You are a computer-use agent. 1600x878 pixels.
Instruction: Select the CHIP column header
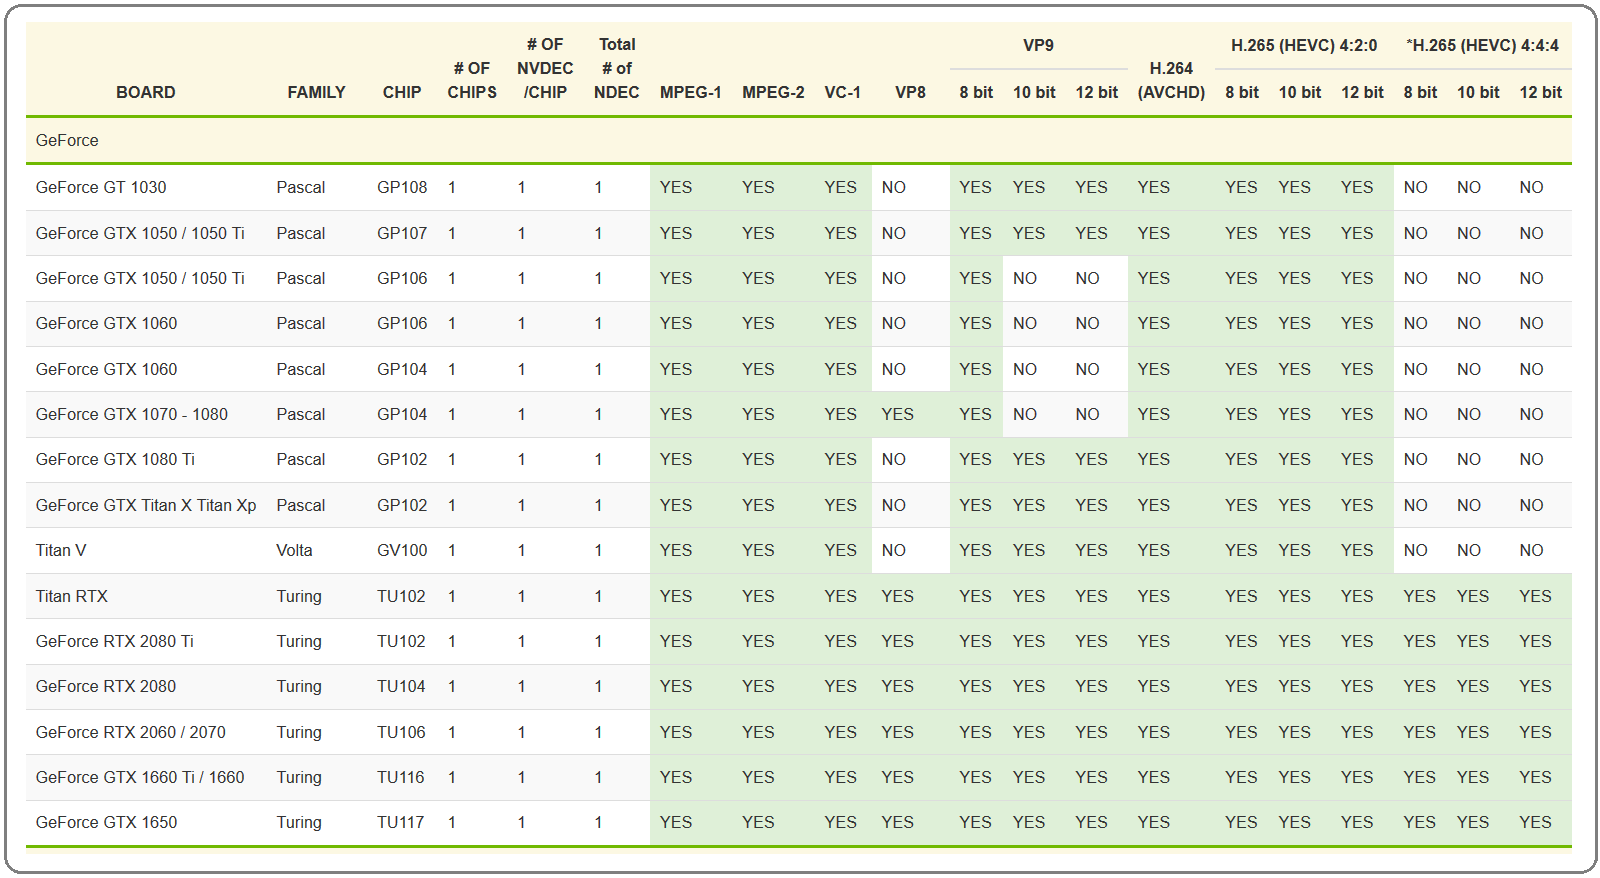401,92
